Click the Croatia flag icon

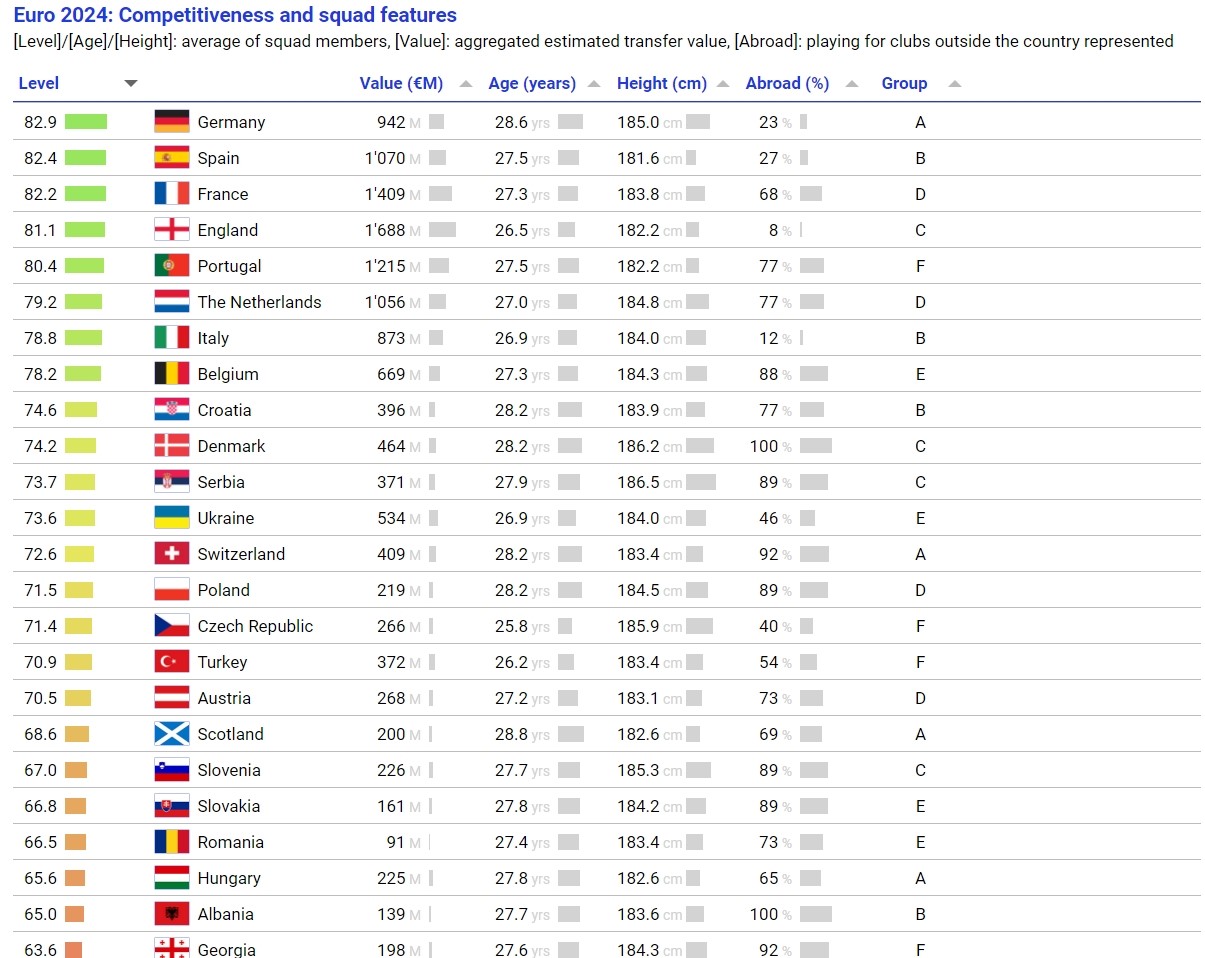click(x=172, y=410)
